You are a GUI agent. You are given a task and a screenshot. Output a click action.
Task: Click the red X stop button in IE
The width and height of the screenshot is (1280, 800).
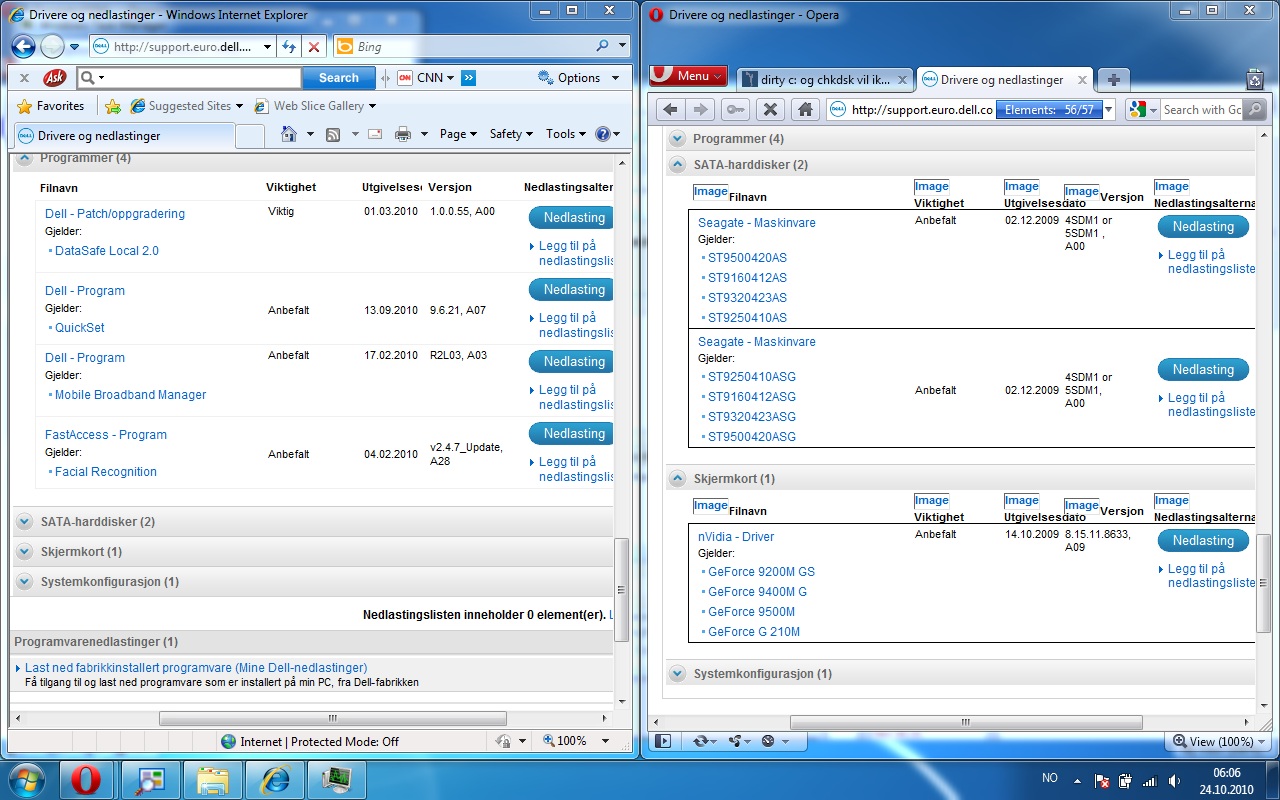point(314,46)
